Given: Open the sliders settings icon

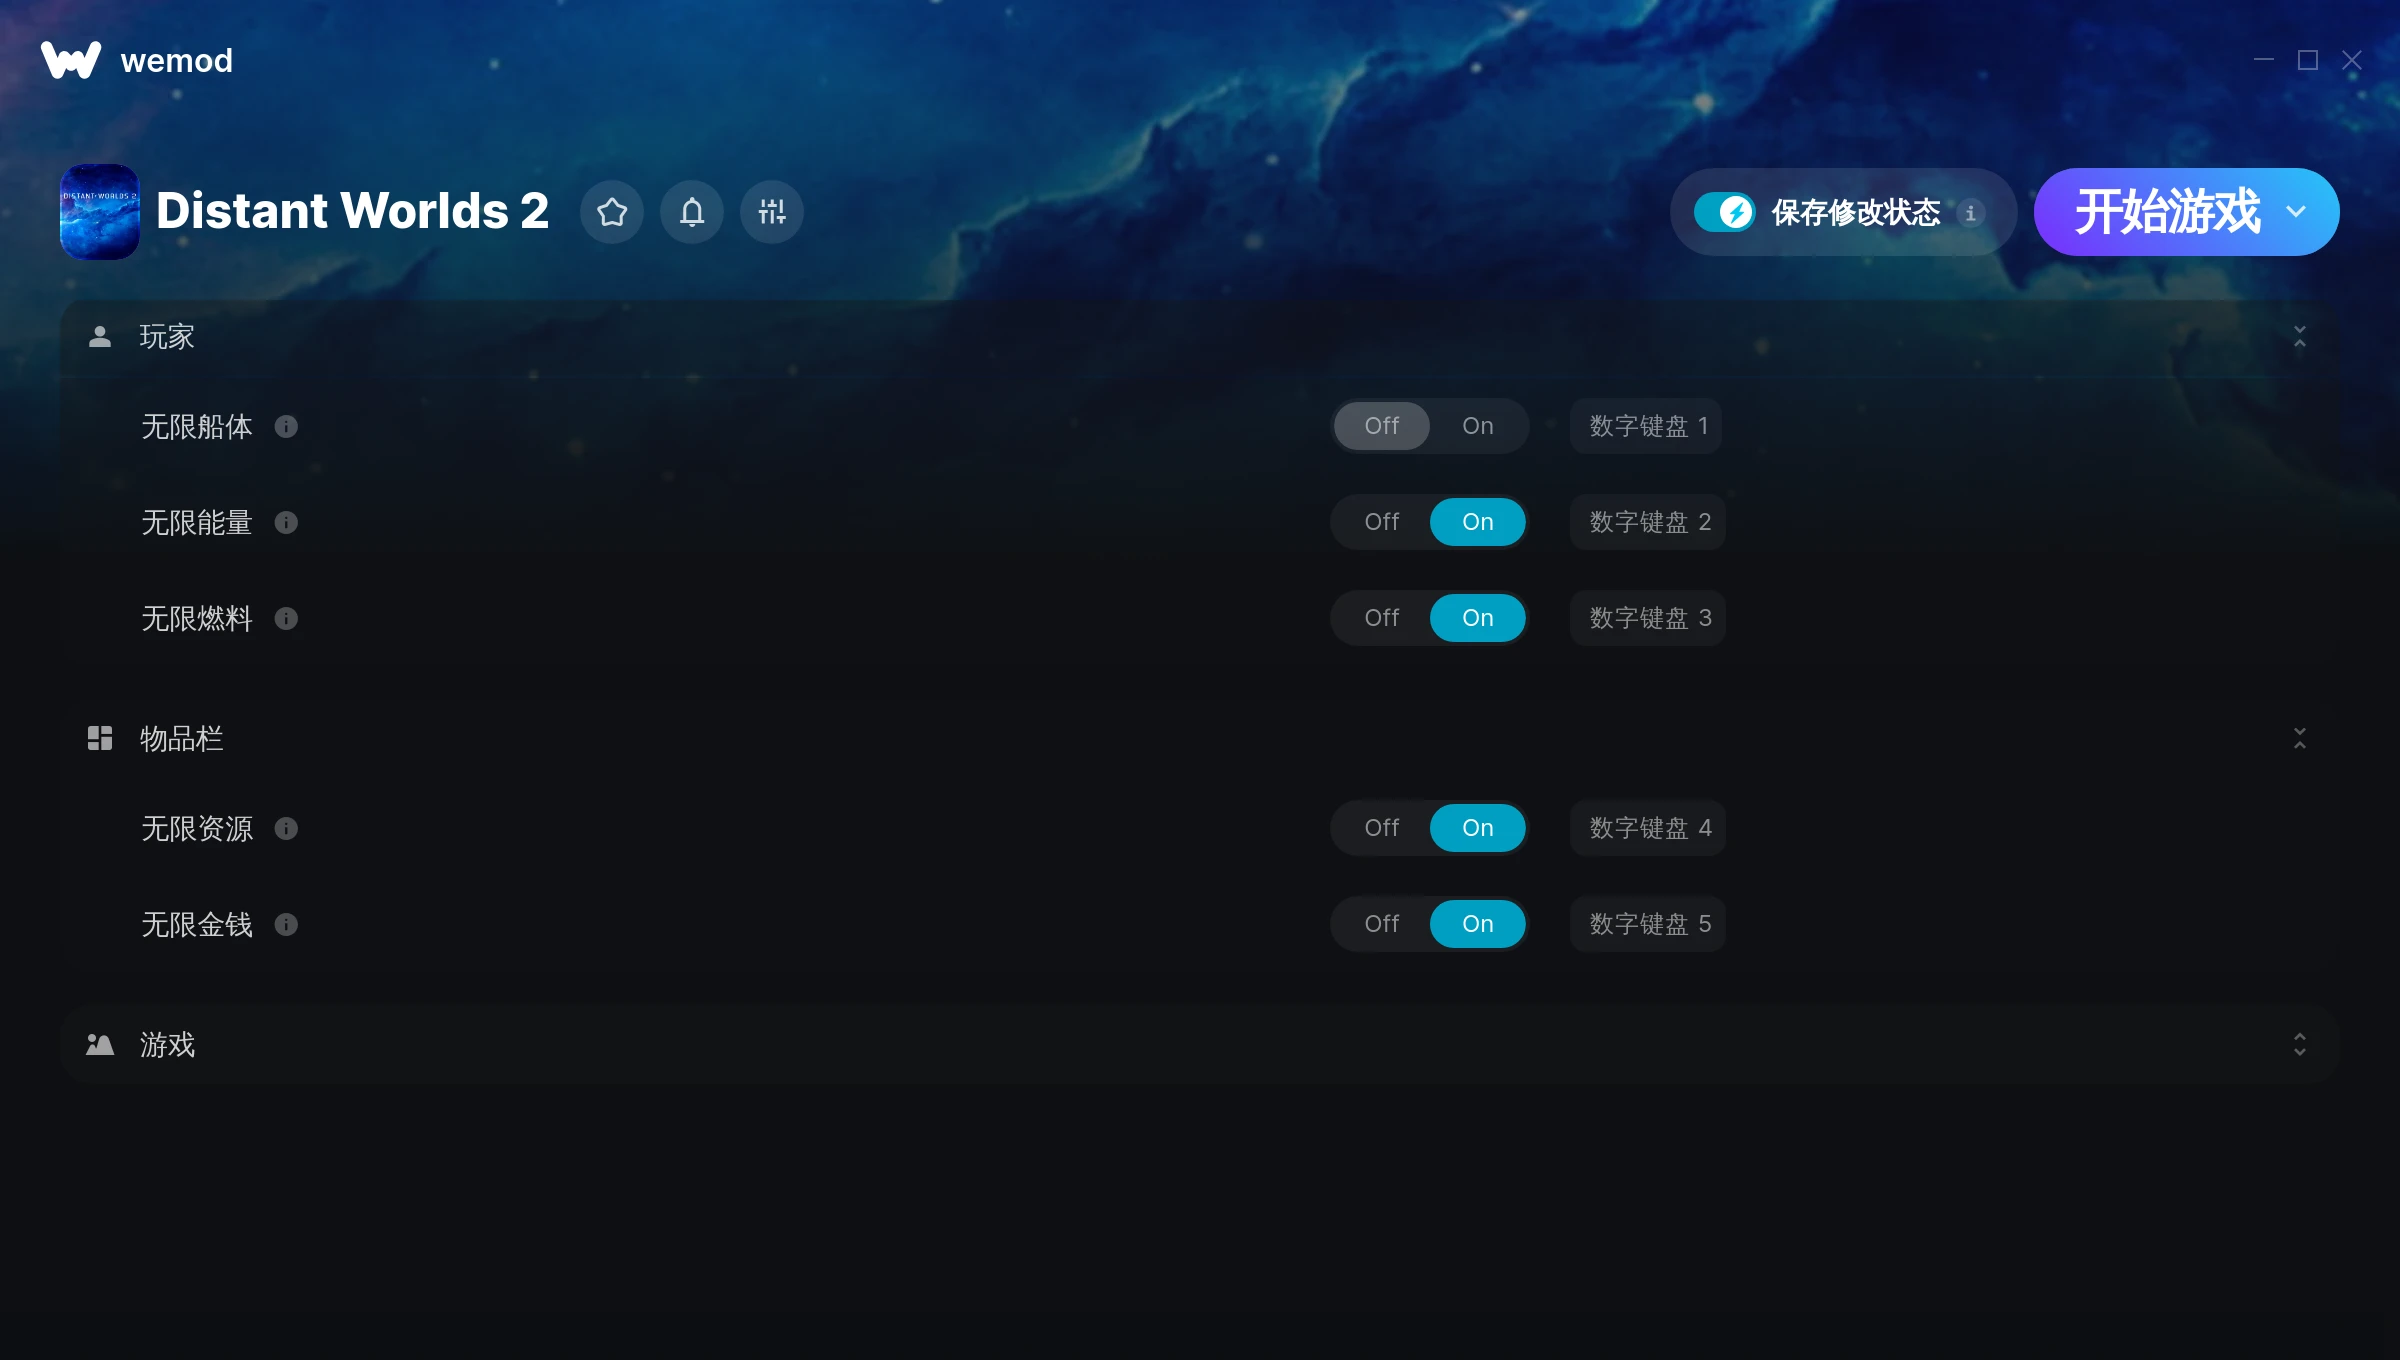Looking at the screenshot, I should tap(772, 212).
